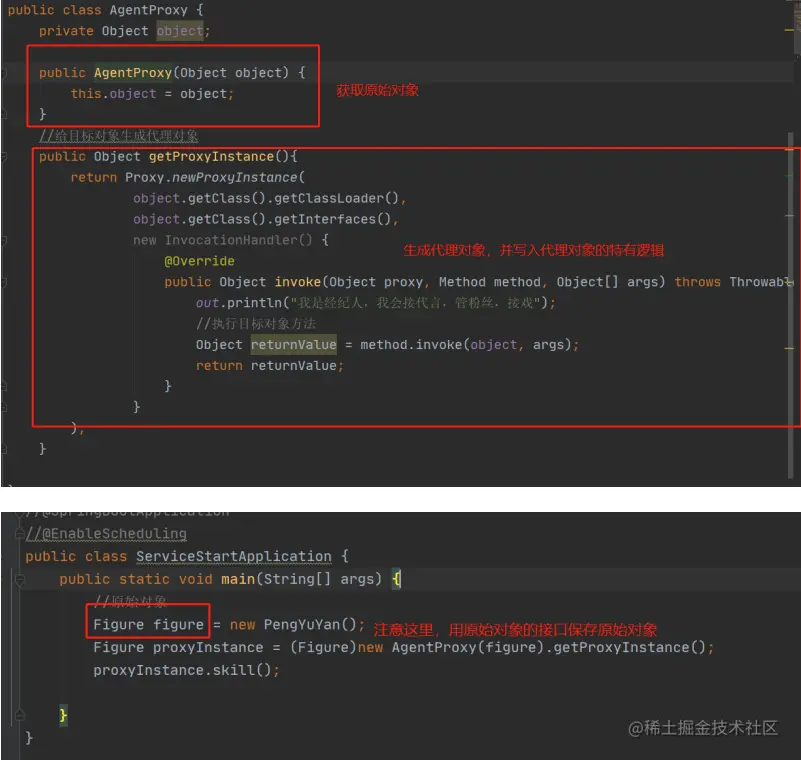Click the String[] args parameter

tap(319, 579)
